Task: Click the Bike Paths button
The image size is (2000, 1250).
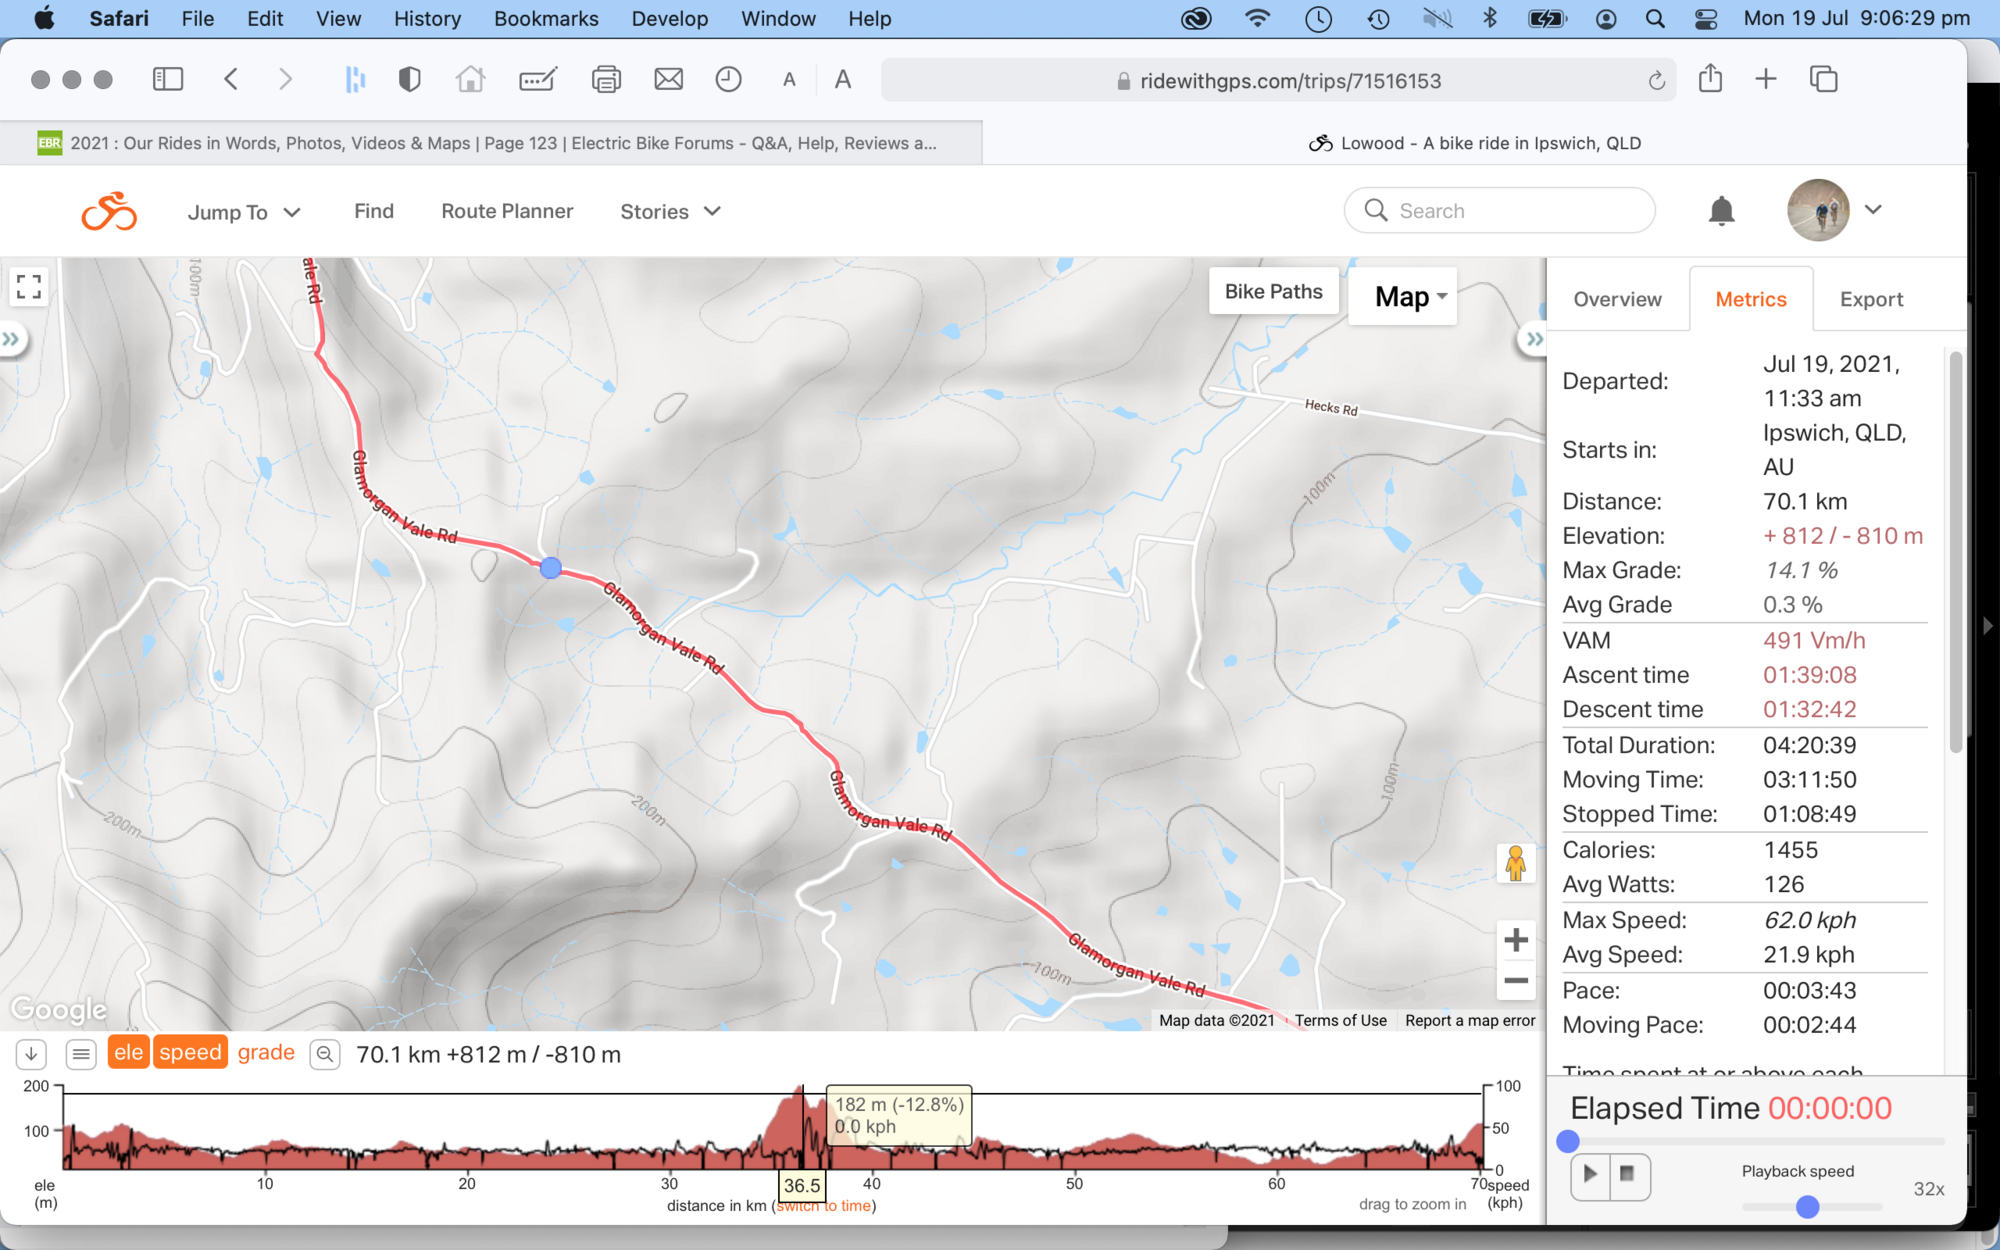Action: click(1273, 291)
